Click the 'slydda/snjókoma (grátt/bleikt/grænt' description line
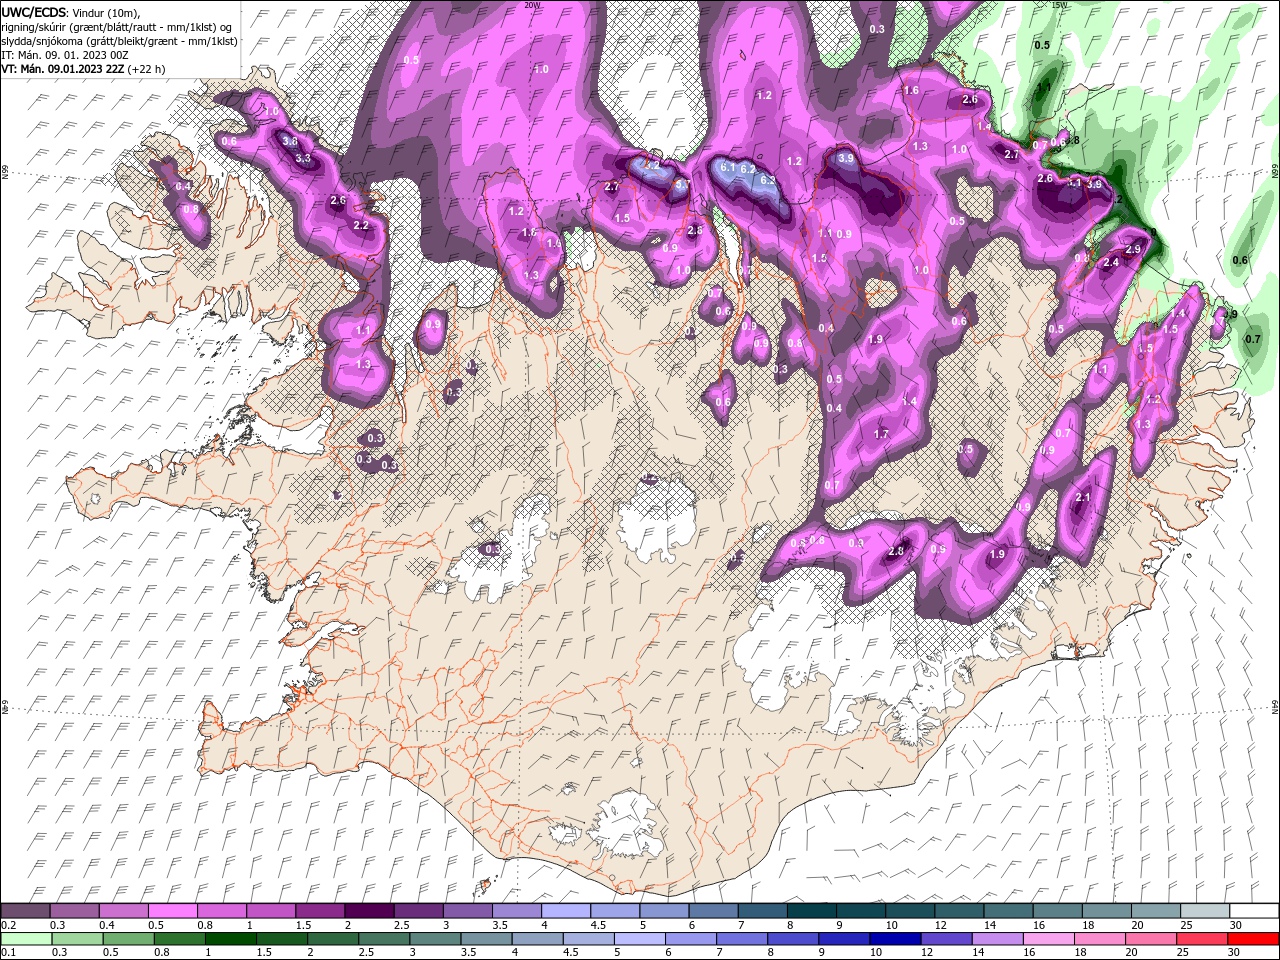 click(x=91, y=41)
